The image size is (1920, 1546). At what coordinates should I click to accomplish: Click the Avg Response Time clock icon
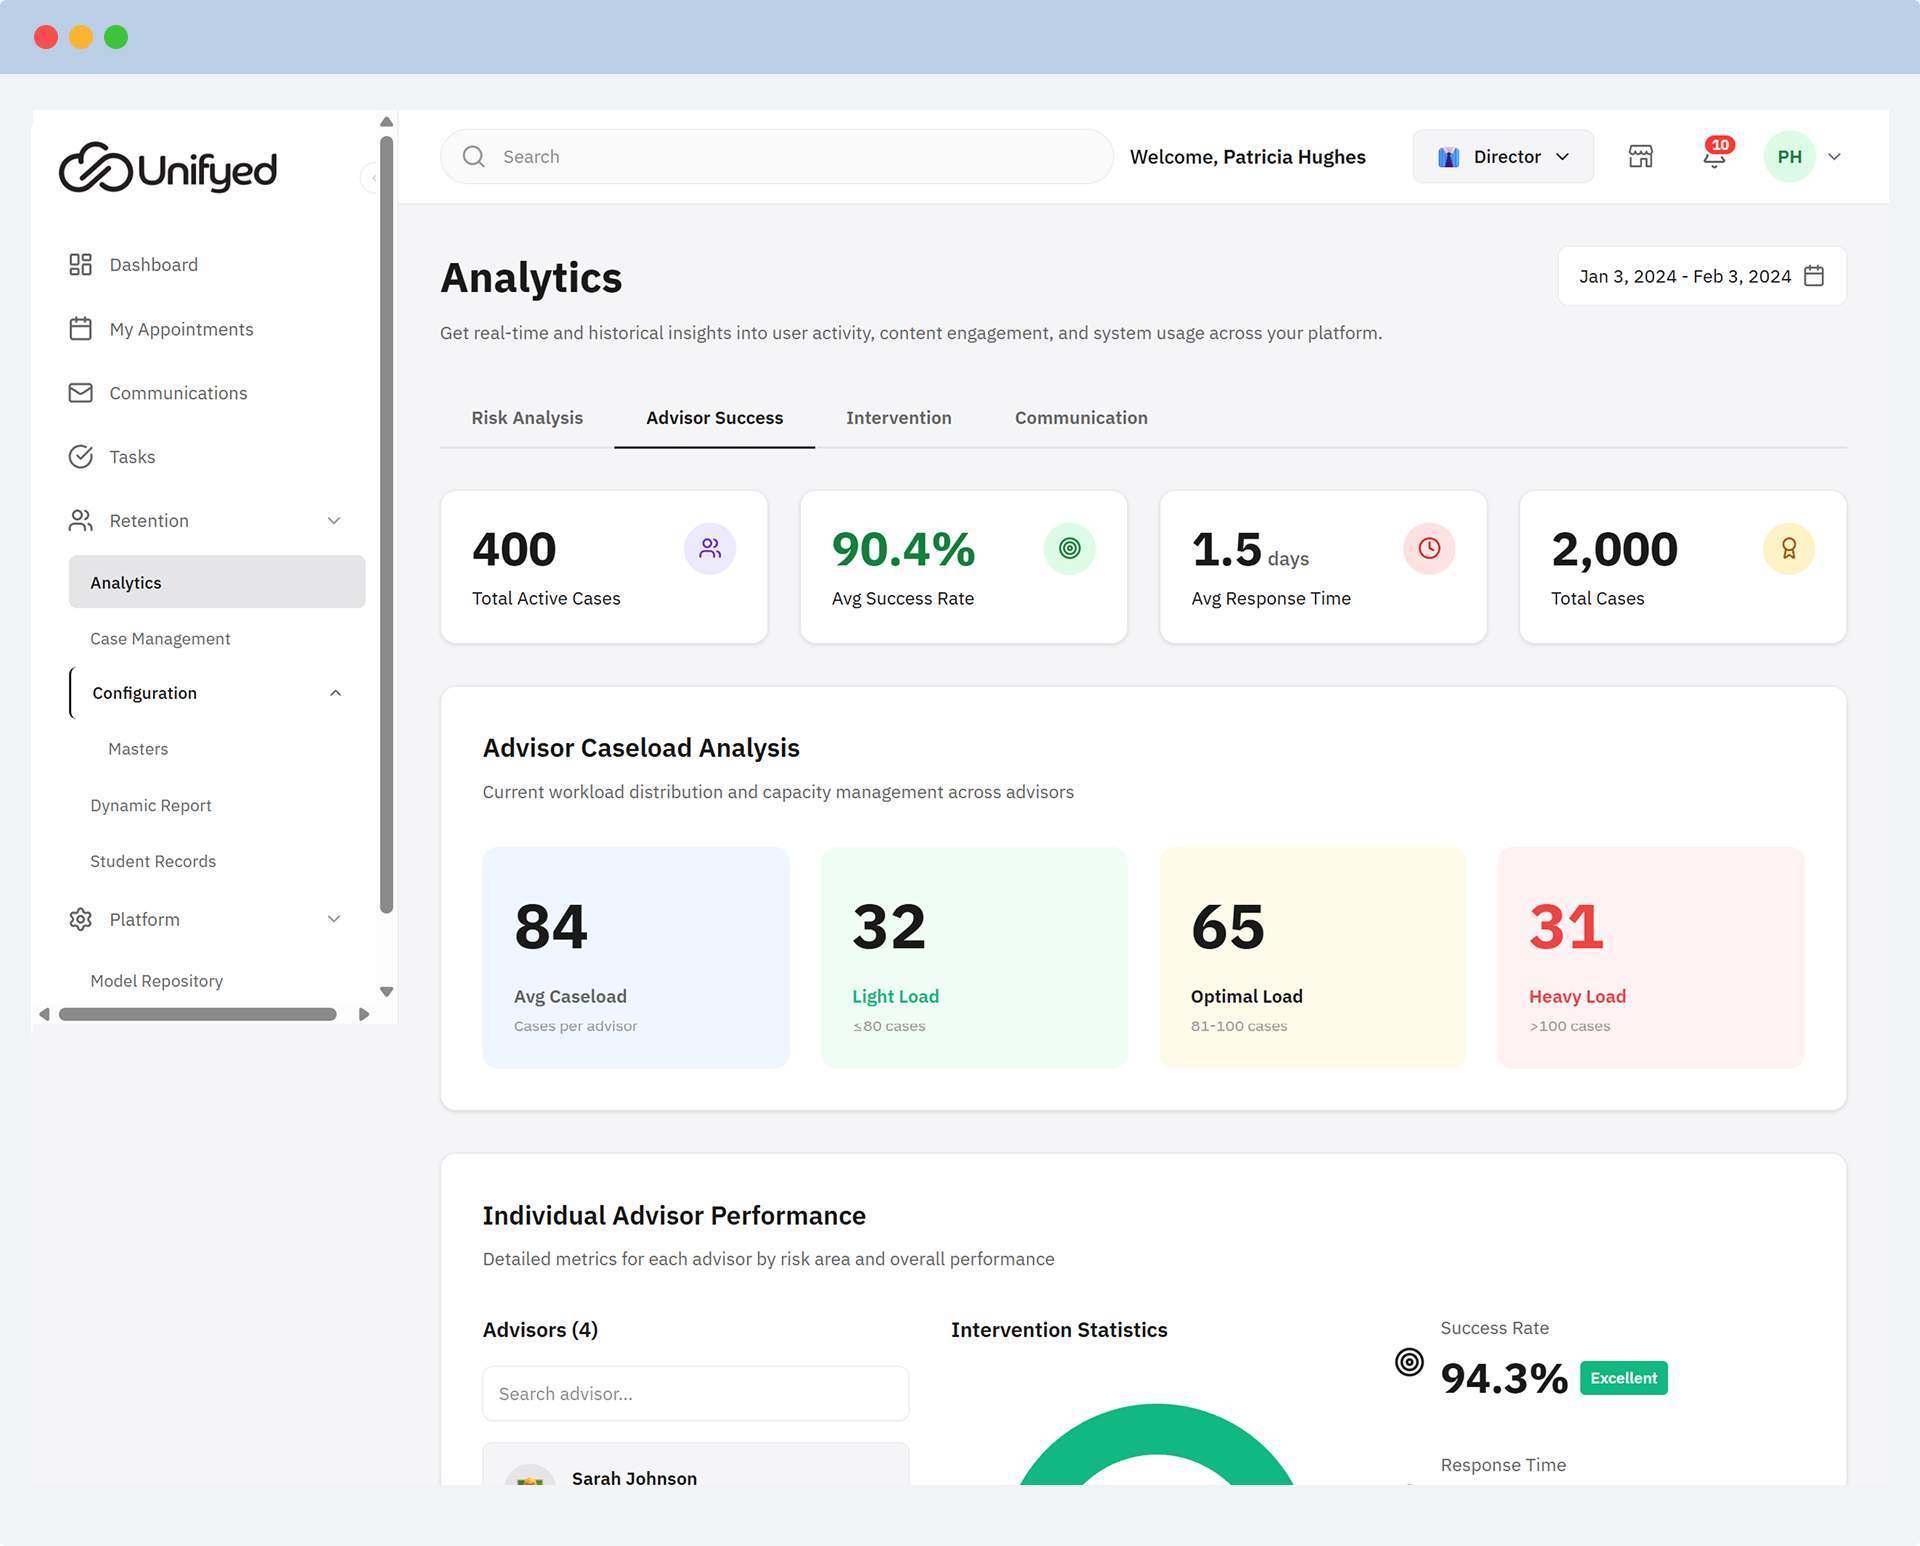coord(1429,548)
